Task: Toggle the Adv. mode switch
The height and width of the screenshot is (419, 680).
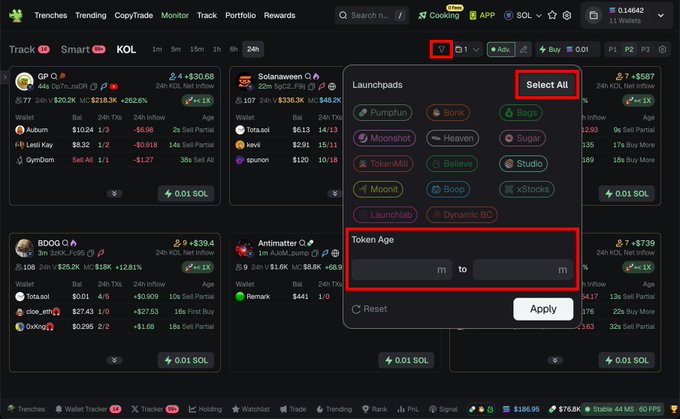Action: click(x=501, y=49)
